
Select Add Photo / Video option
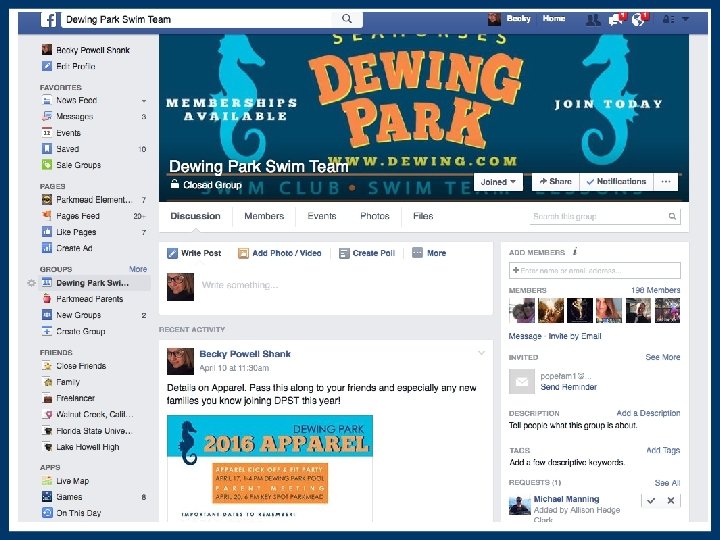pyautogui.click(x=280, y=253)
